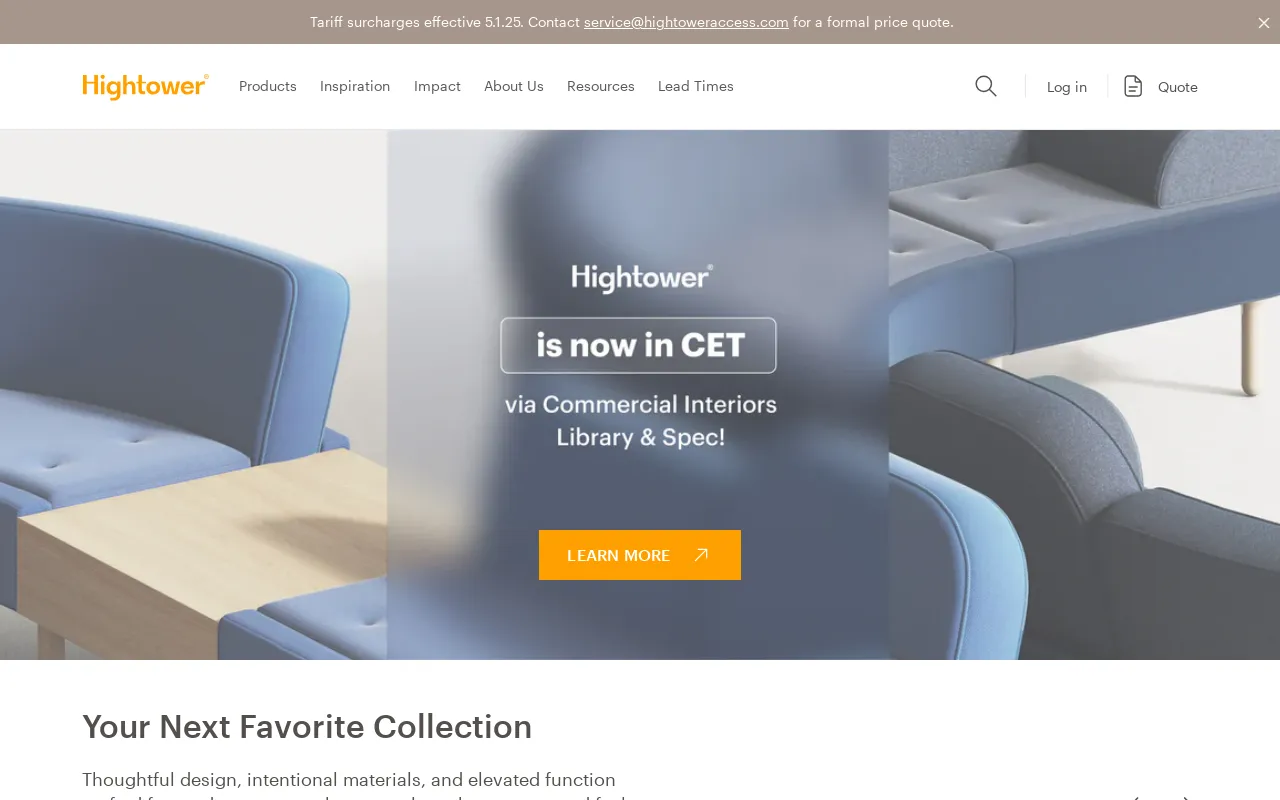Click the Commercial Interiors Library & Spec text
The width and height of the screenshot is (1280, 800).
[641, 421]
